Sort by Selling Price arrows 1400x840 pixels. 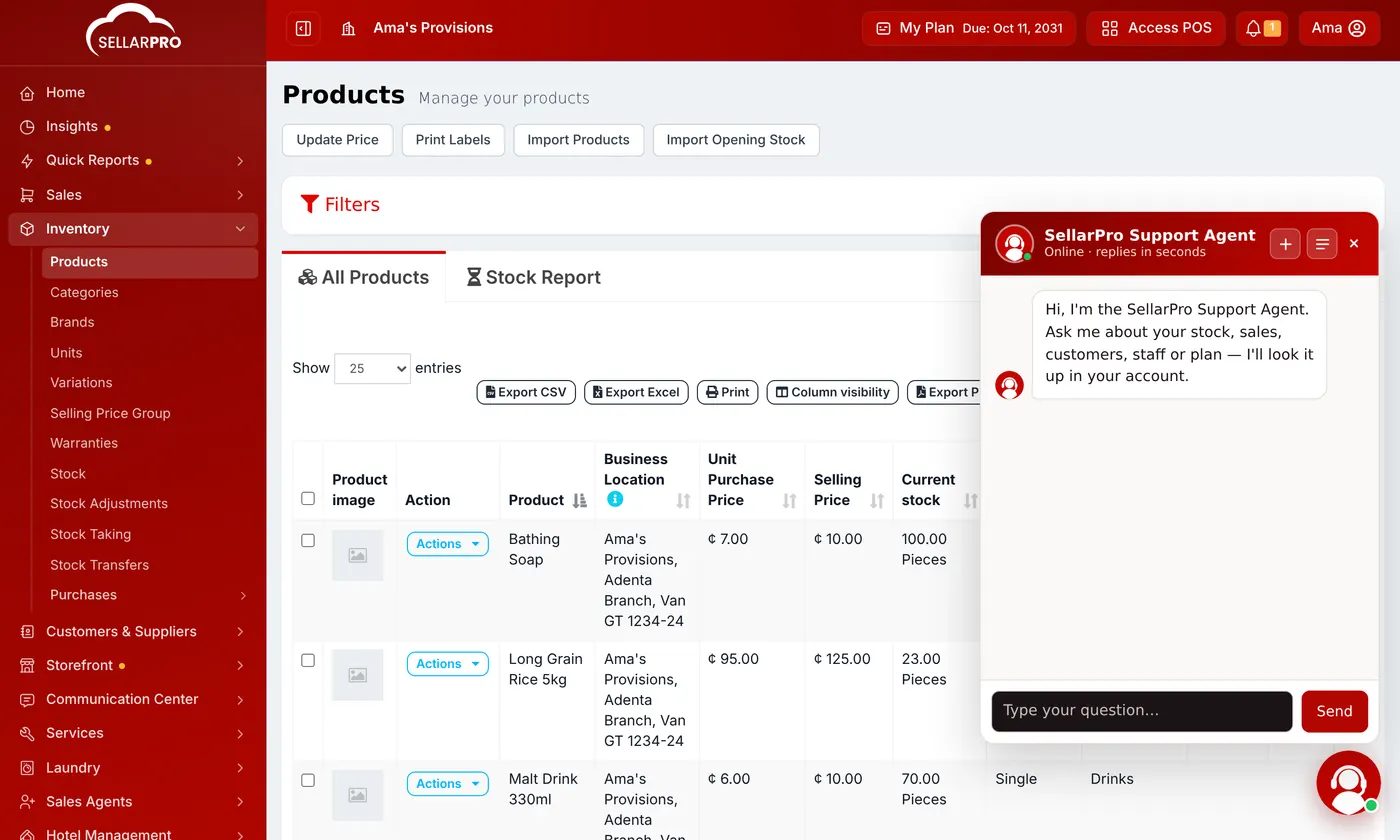coord(877,500)
